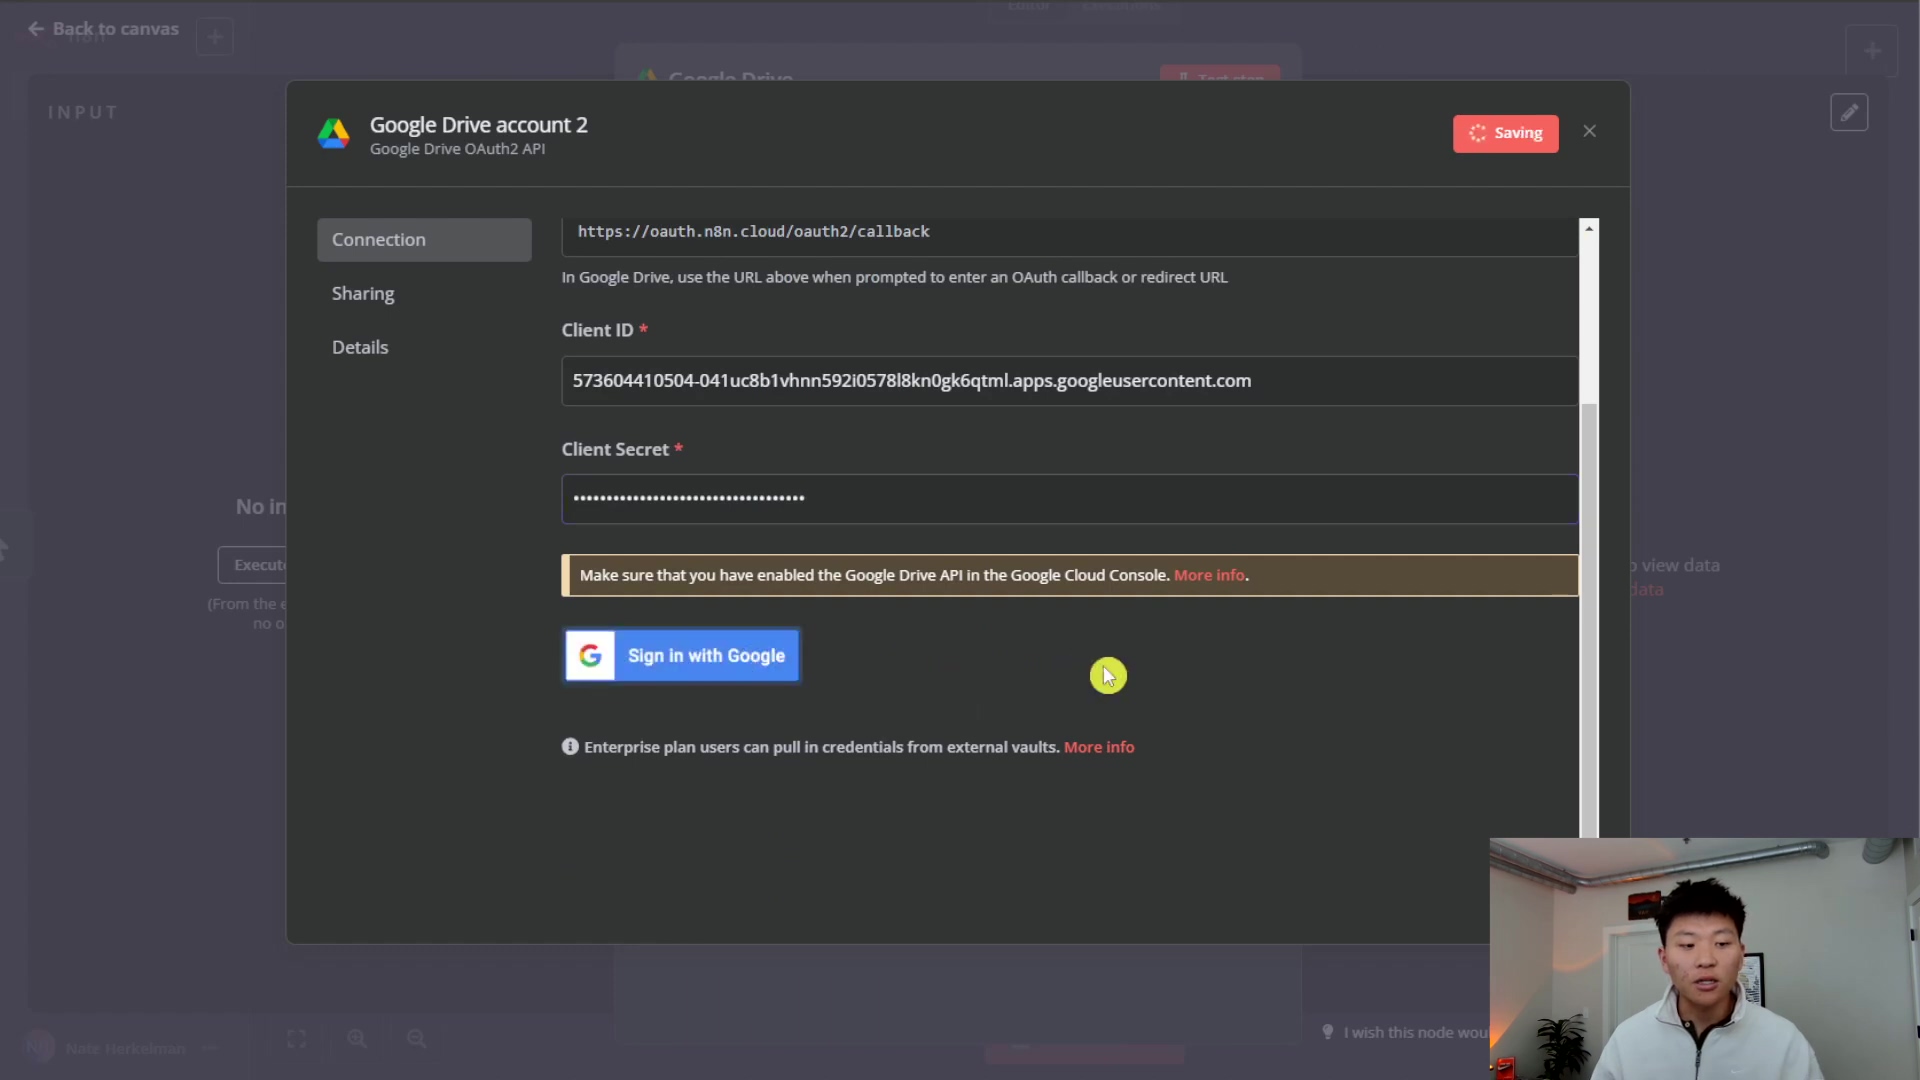Click zoom out magnifier icon in canvas toolbar
Viewport: 1920px width, 1080px height.
point(417,1039)
